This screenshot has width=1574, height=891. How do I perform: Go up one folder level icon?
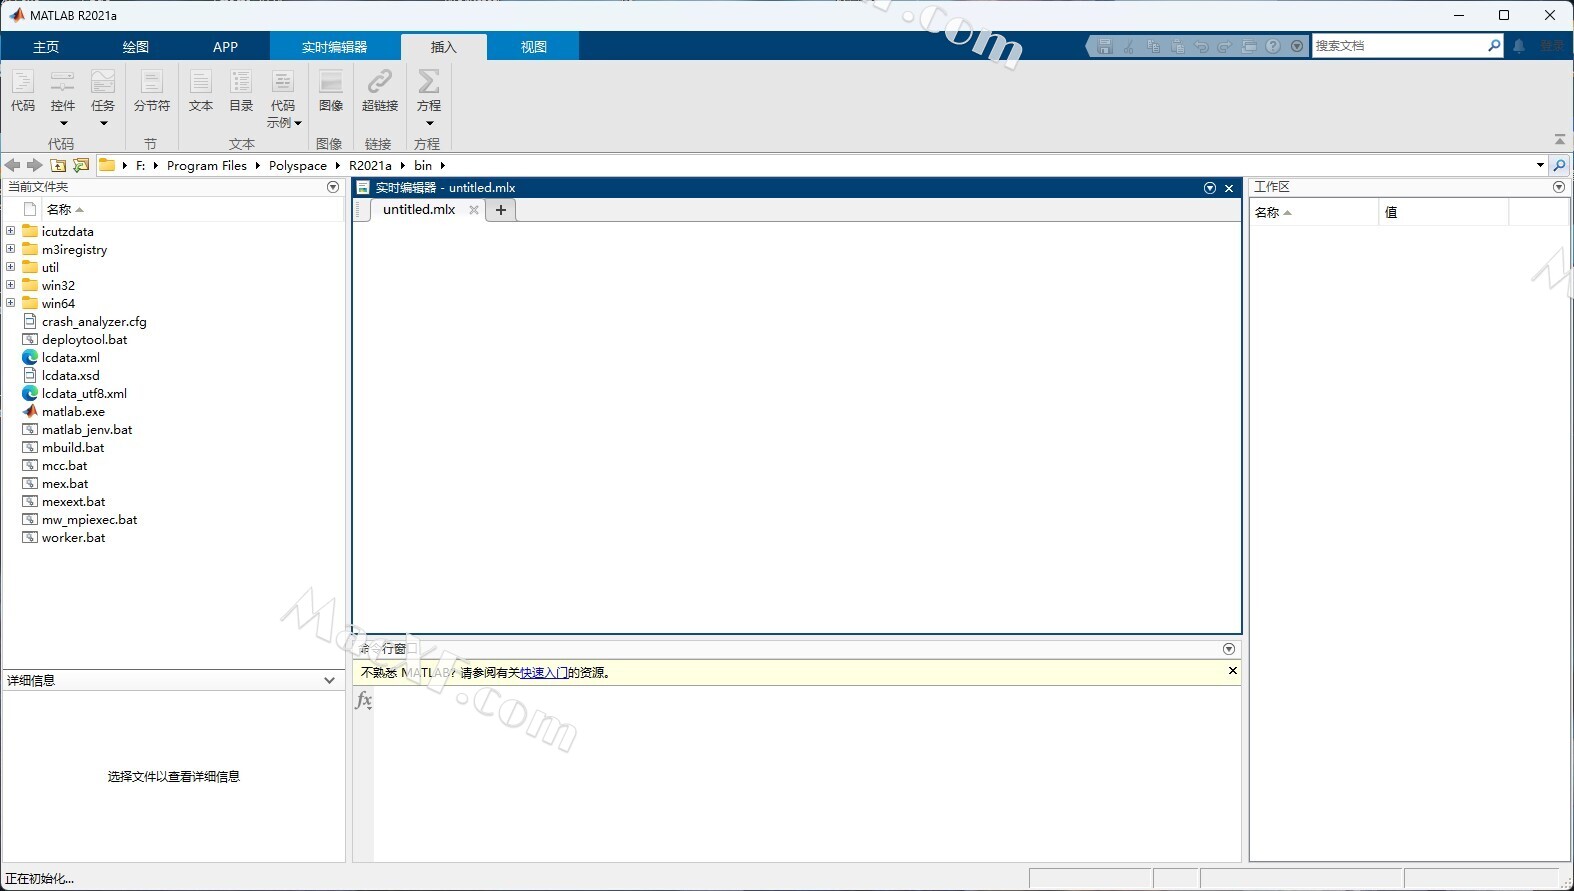[58, 165]
